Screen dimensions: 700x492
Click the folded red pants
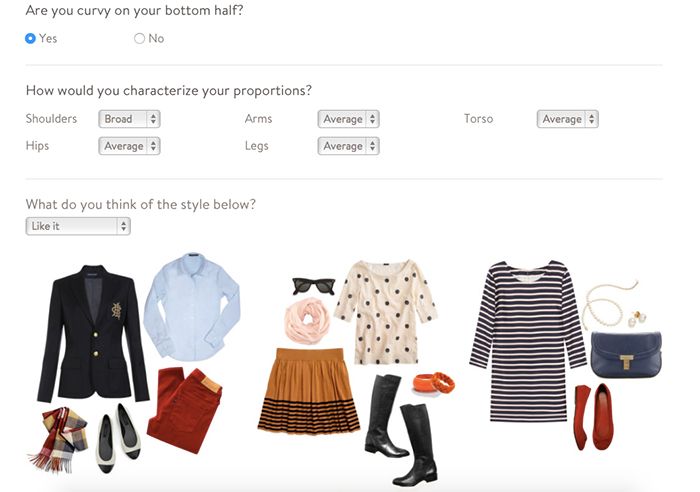click(185, 410)
